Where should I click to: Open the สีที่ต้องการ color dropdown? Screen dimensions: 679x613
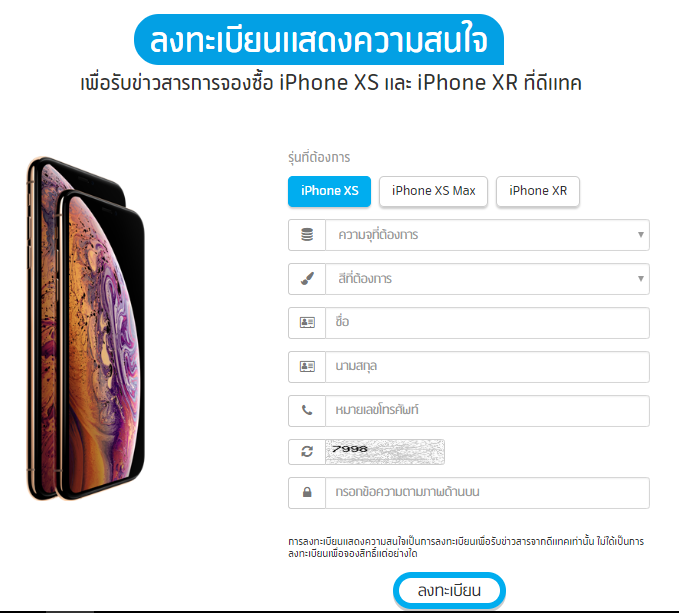point(488,279)
